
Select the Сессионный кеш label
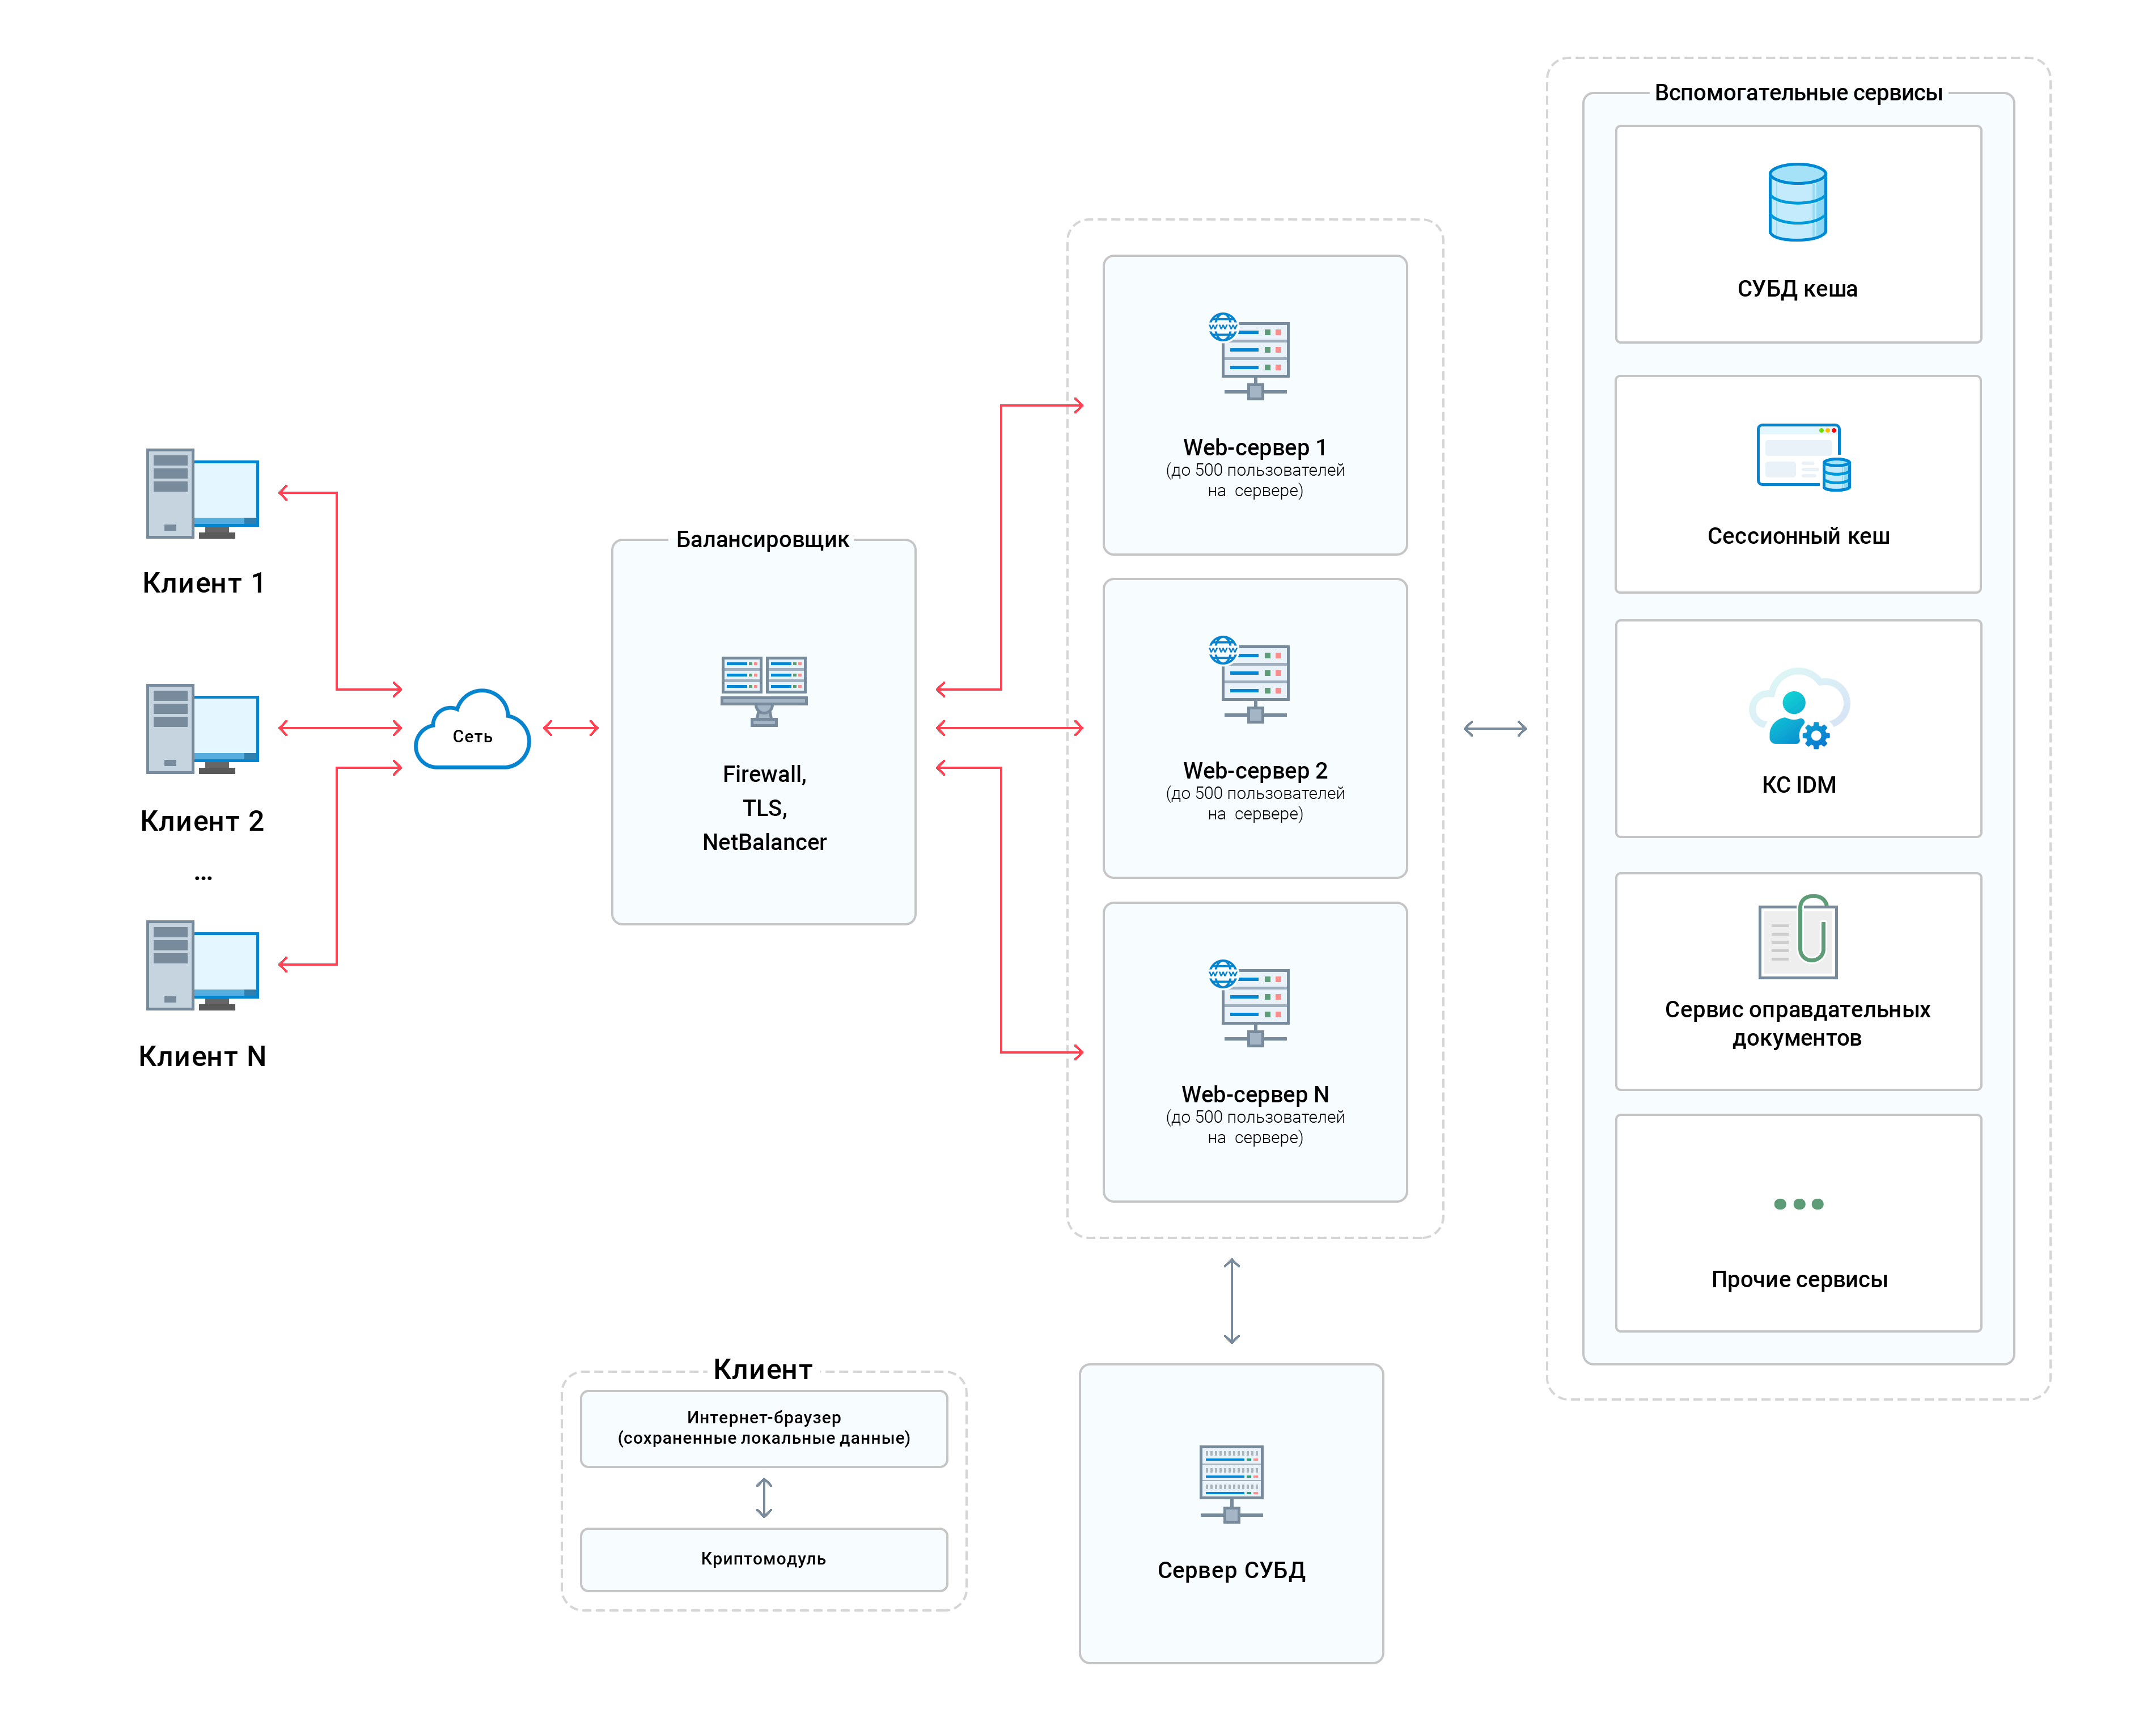[x=1798, y=537]
